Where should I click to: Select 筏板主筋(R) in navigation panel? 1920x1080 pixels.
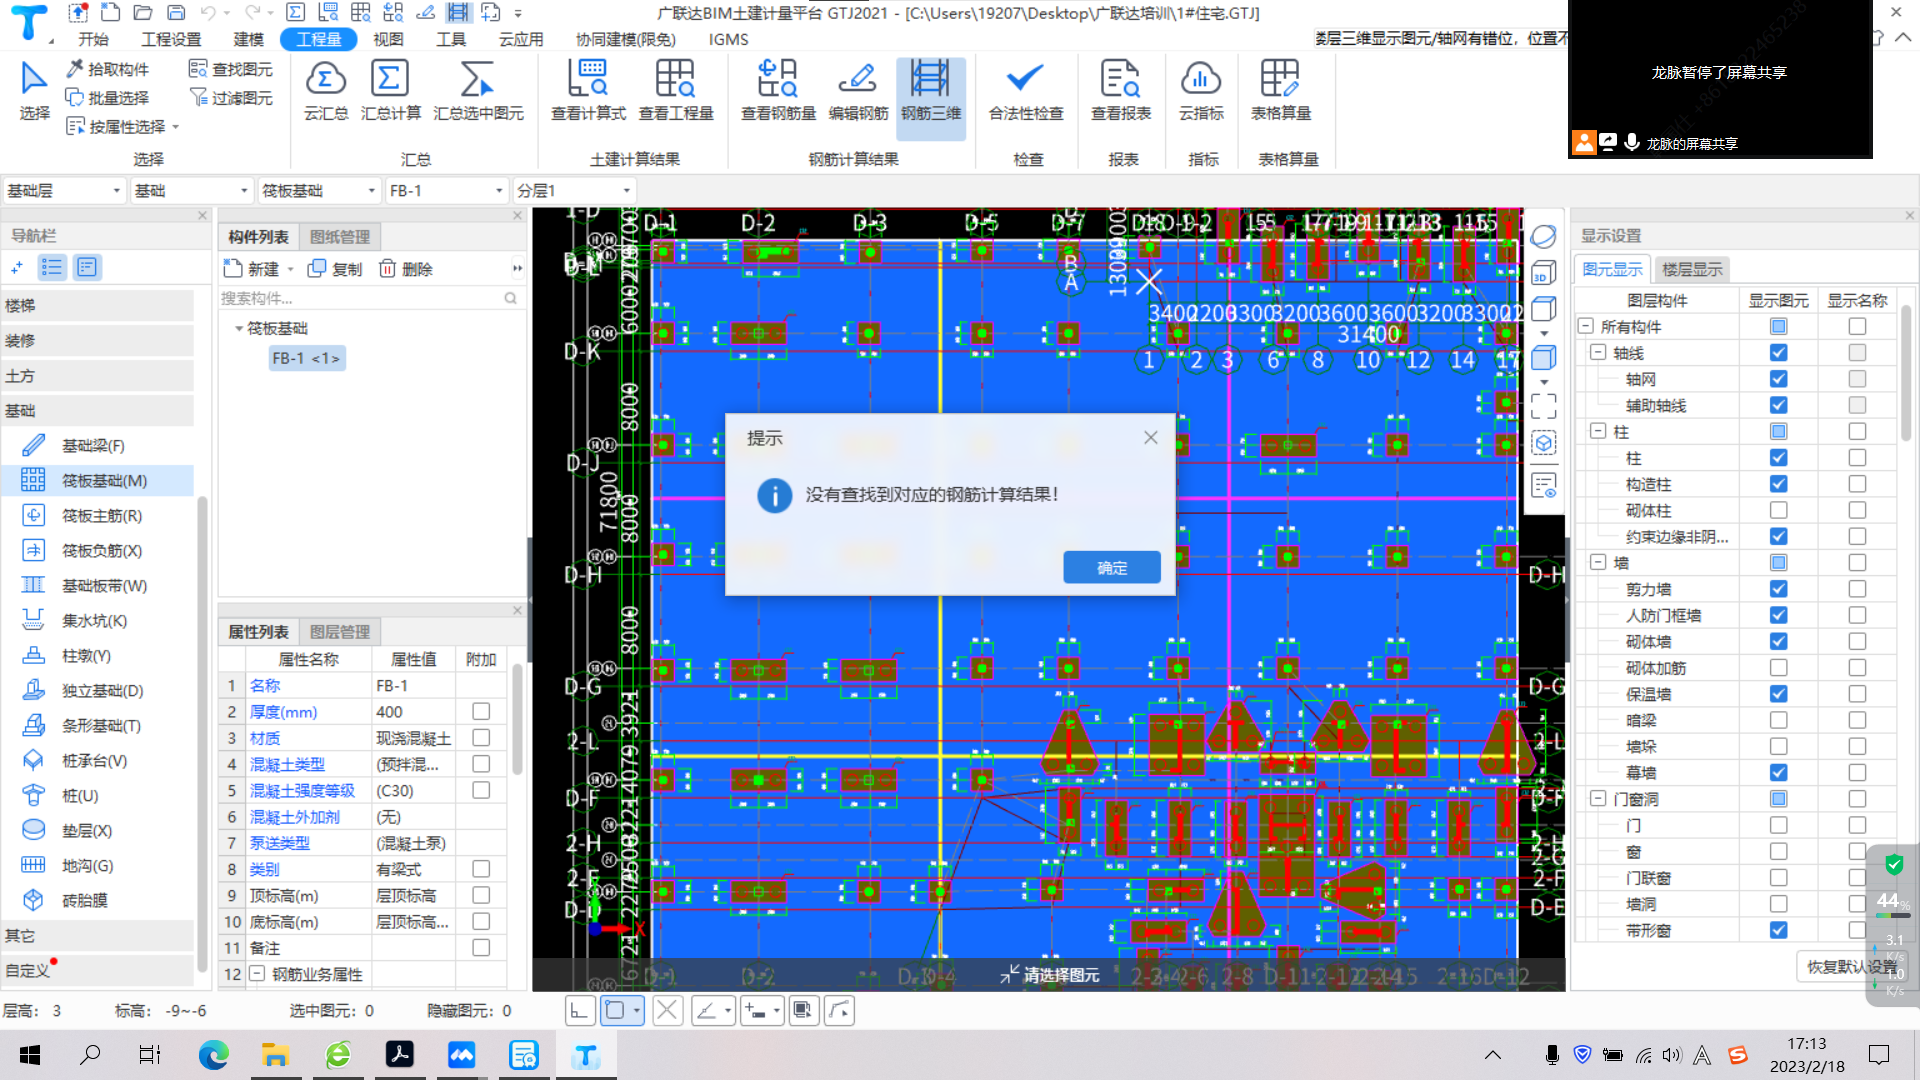101,515
